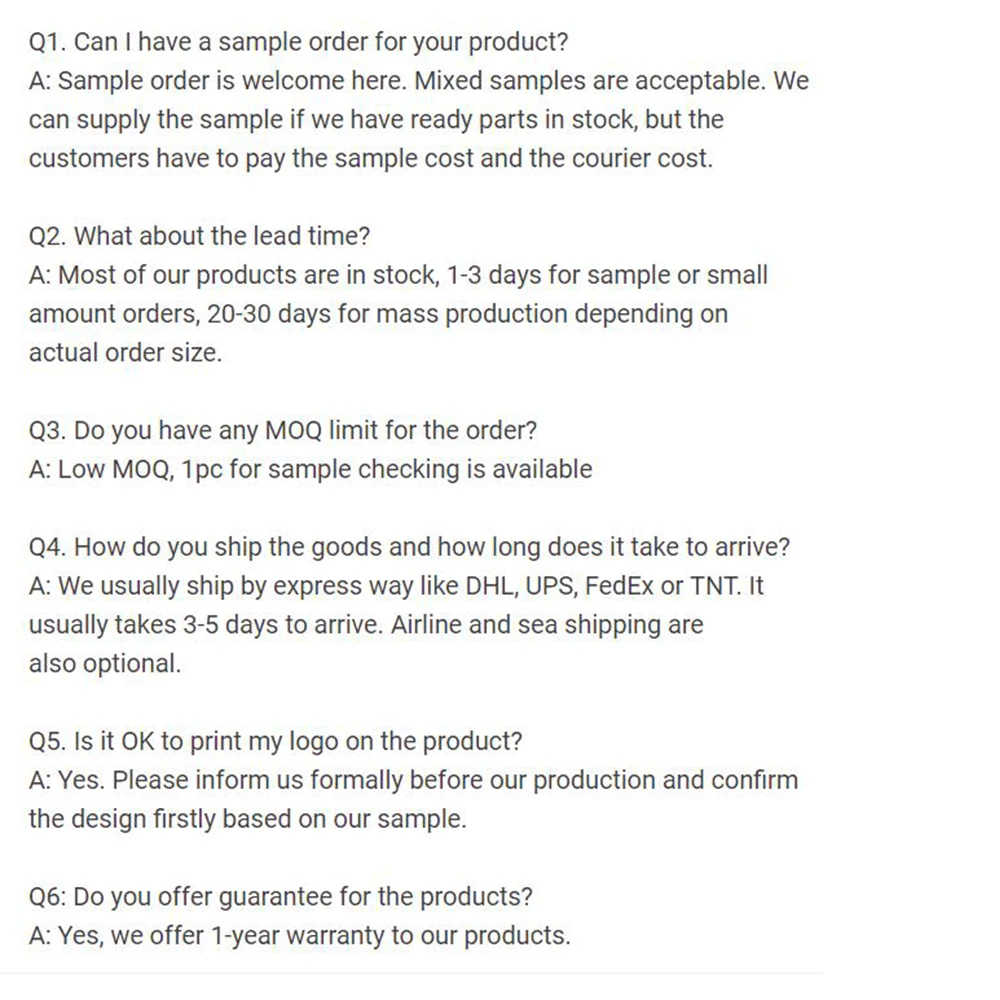The width and height of the screenshot is (1000, 1000).
Task: Click the "Most of our products are in stock" line
Action: [x=398, y=275]
